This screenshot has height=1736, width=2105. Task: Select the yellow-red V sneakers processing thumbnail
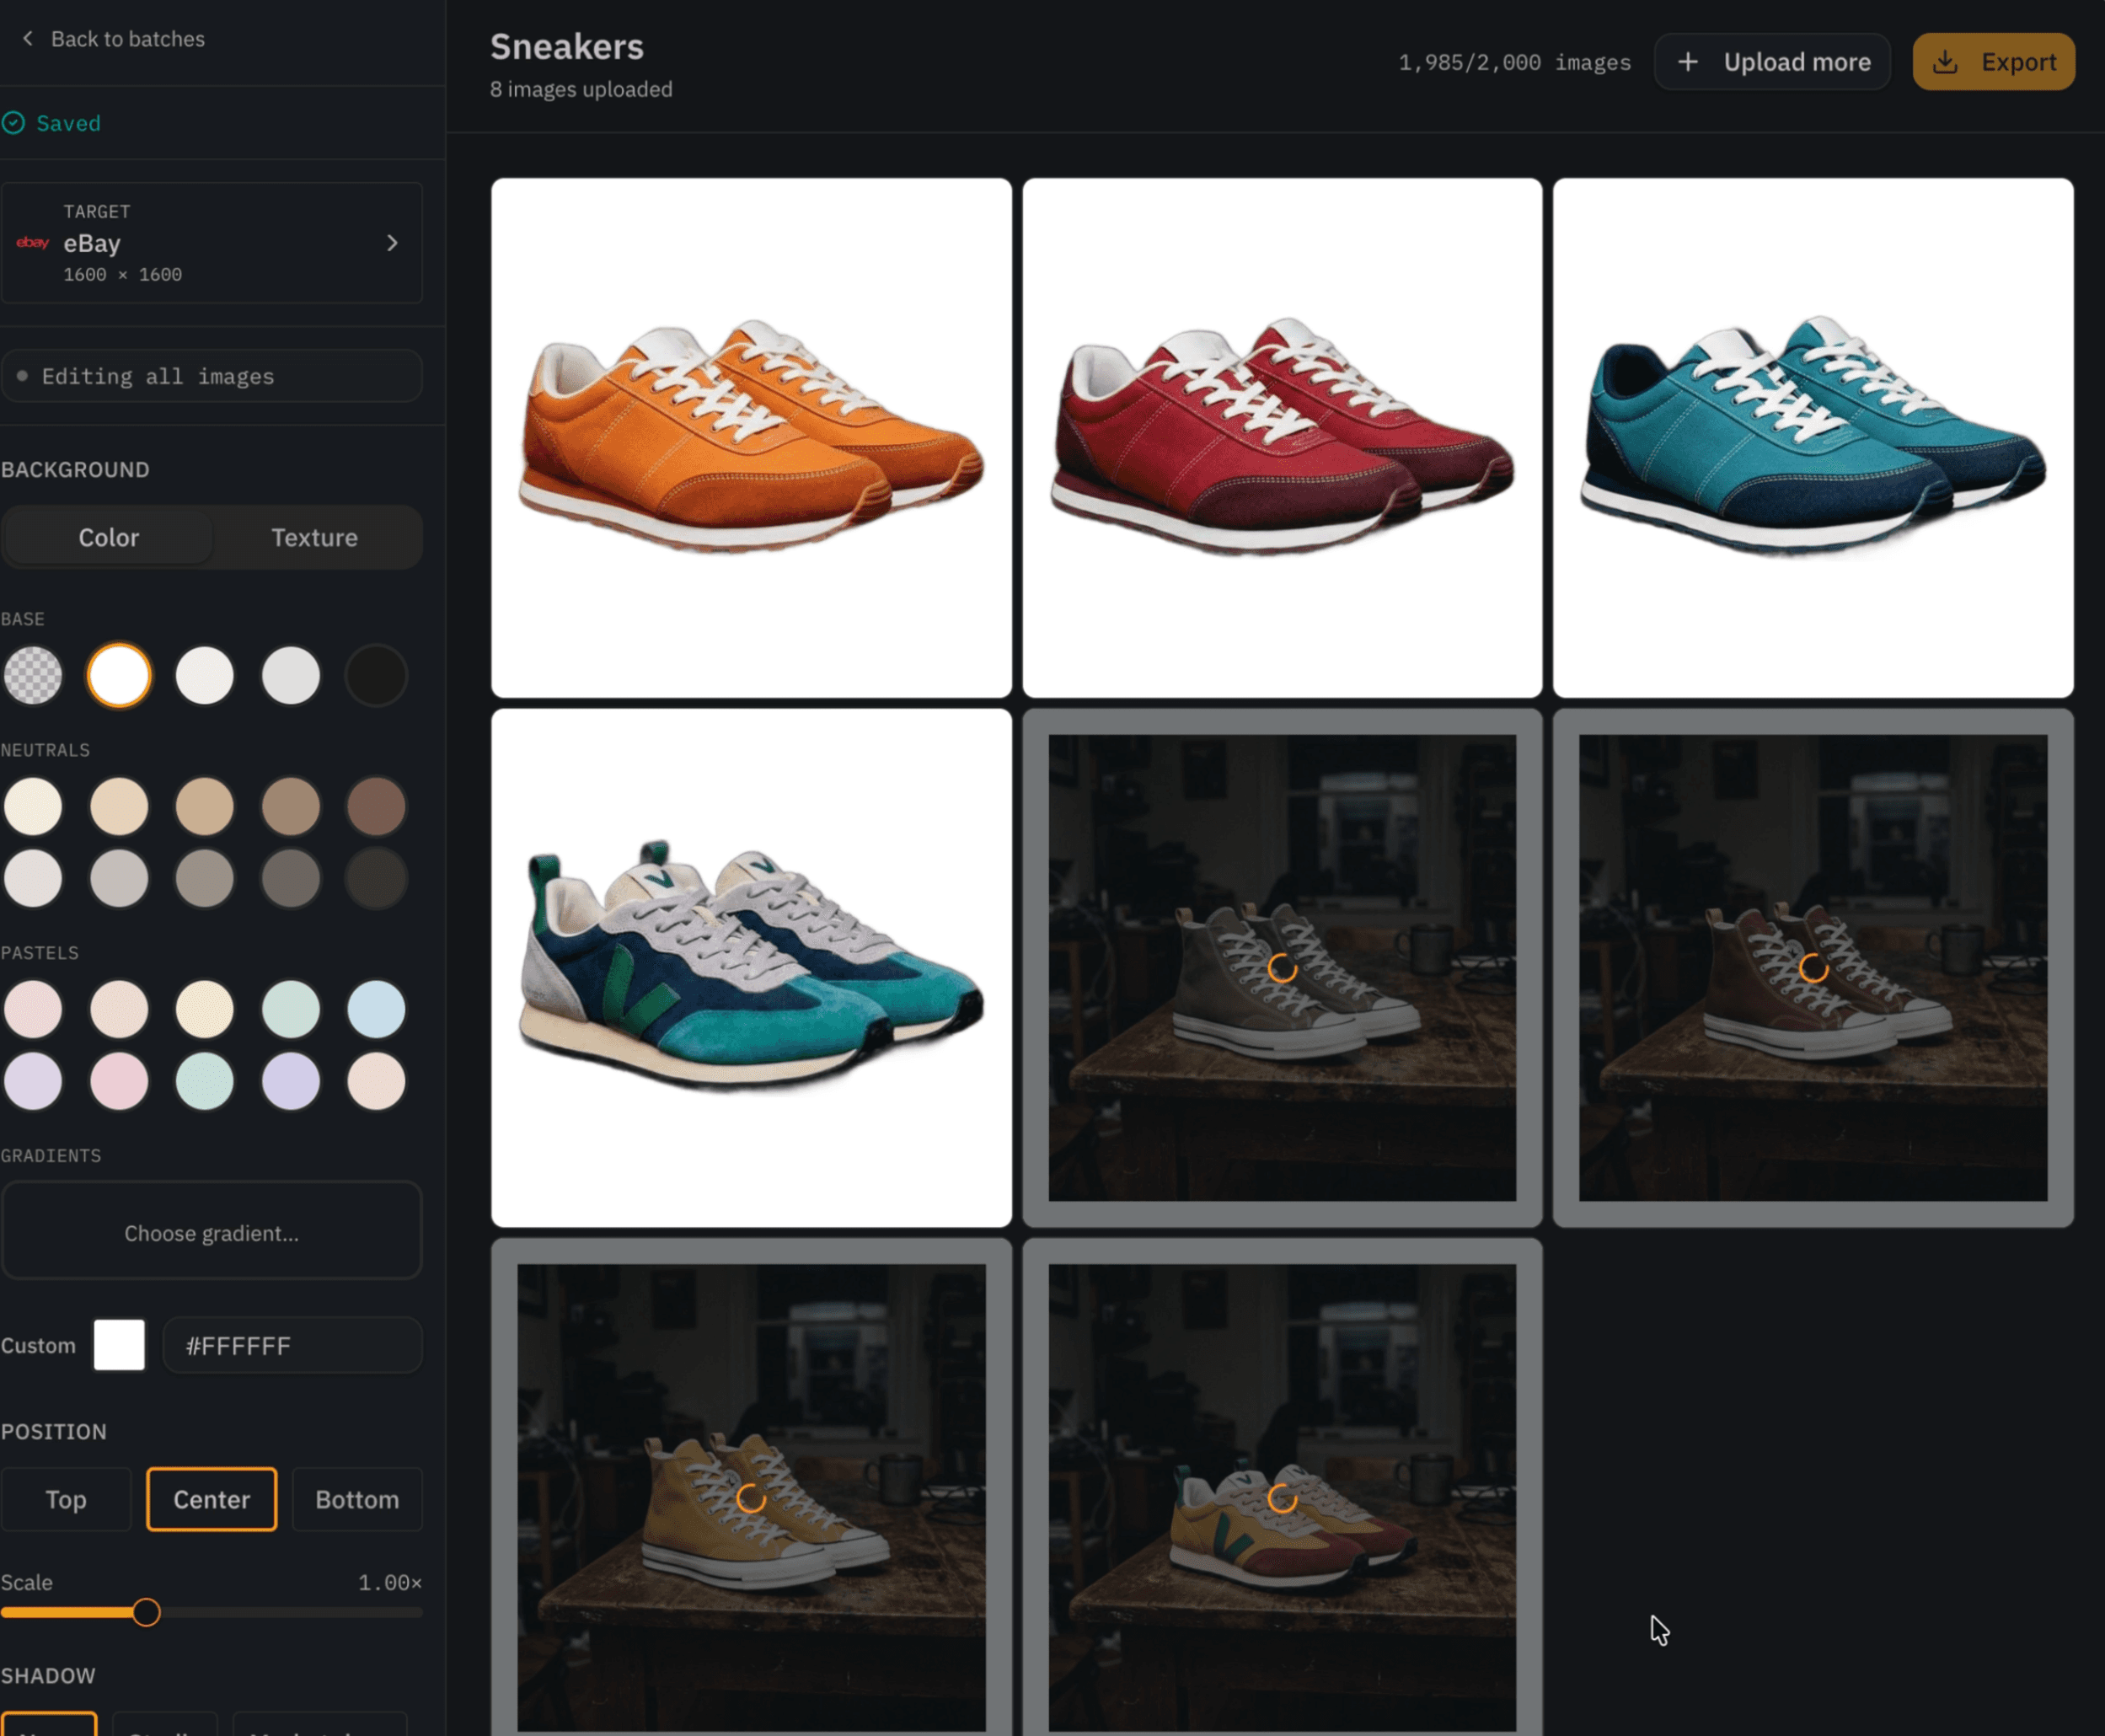coord(1282,1488)
